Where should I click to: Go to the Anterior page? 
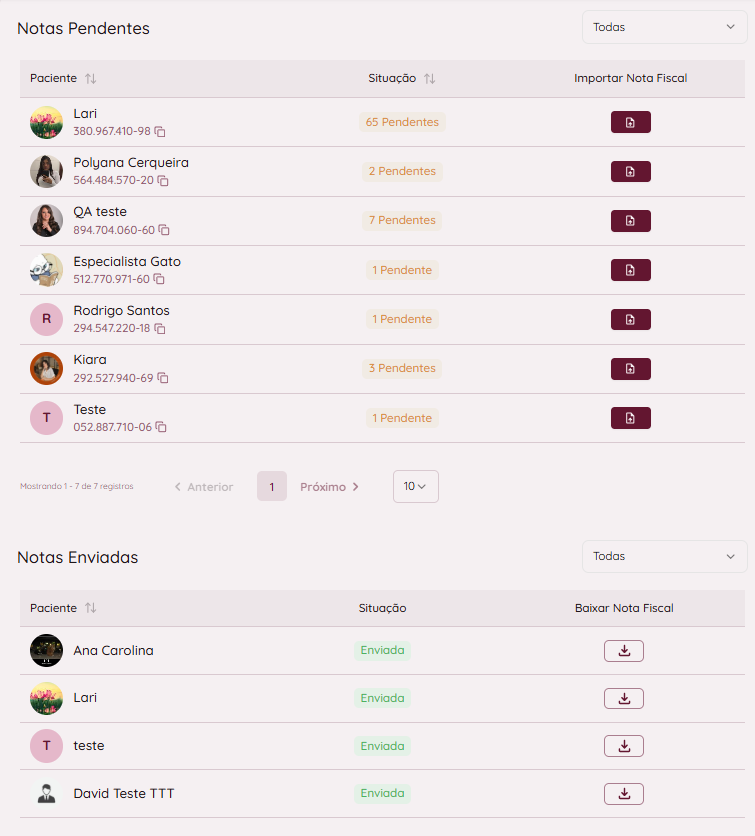204,487
